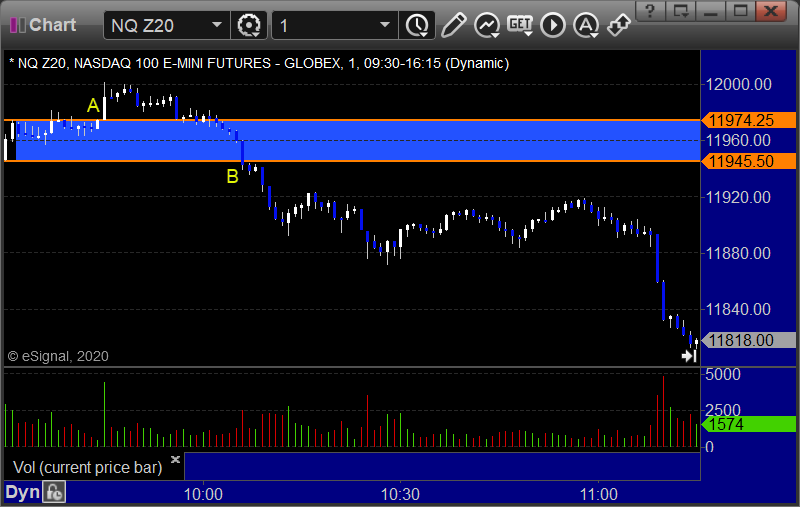Open the help question mark button

[650, 11]
